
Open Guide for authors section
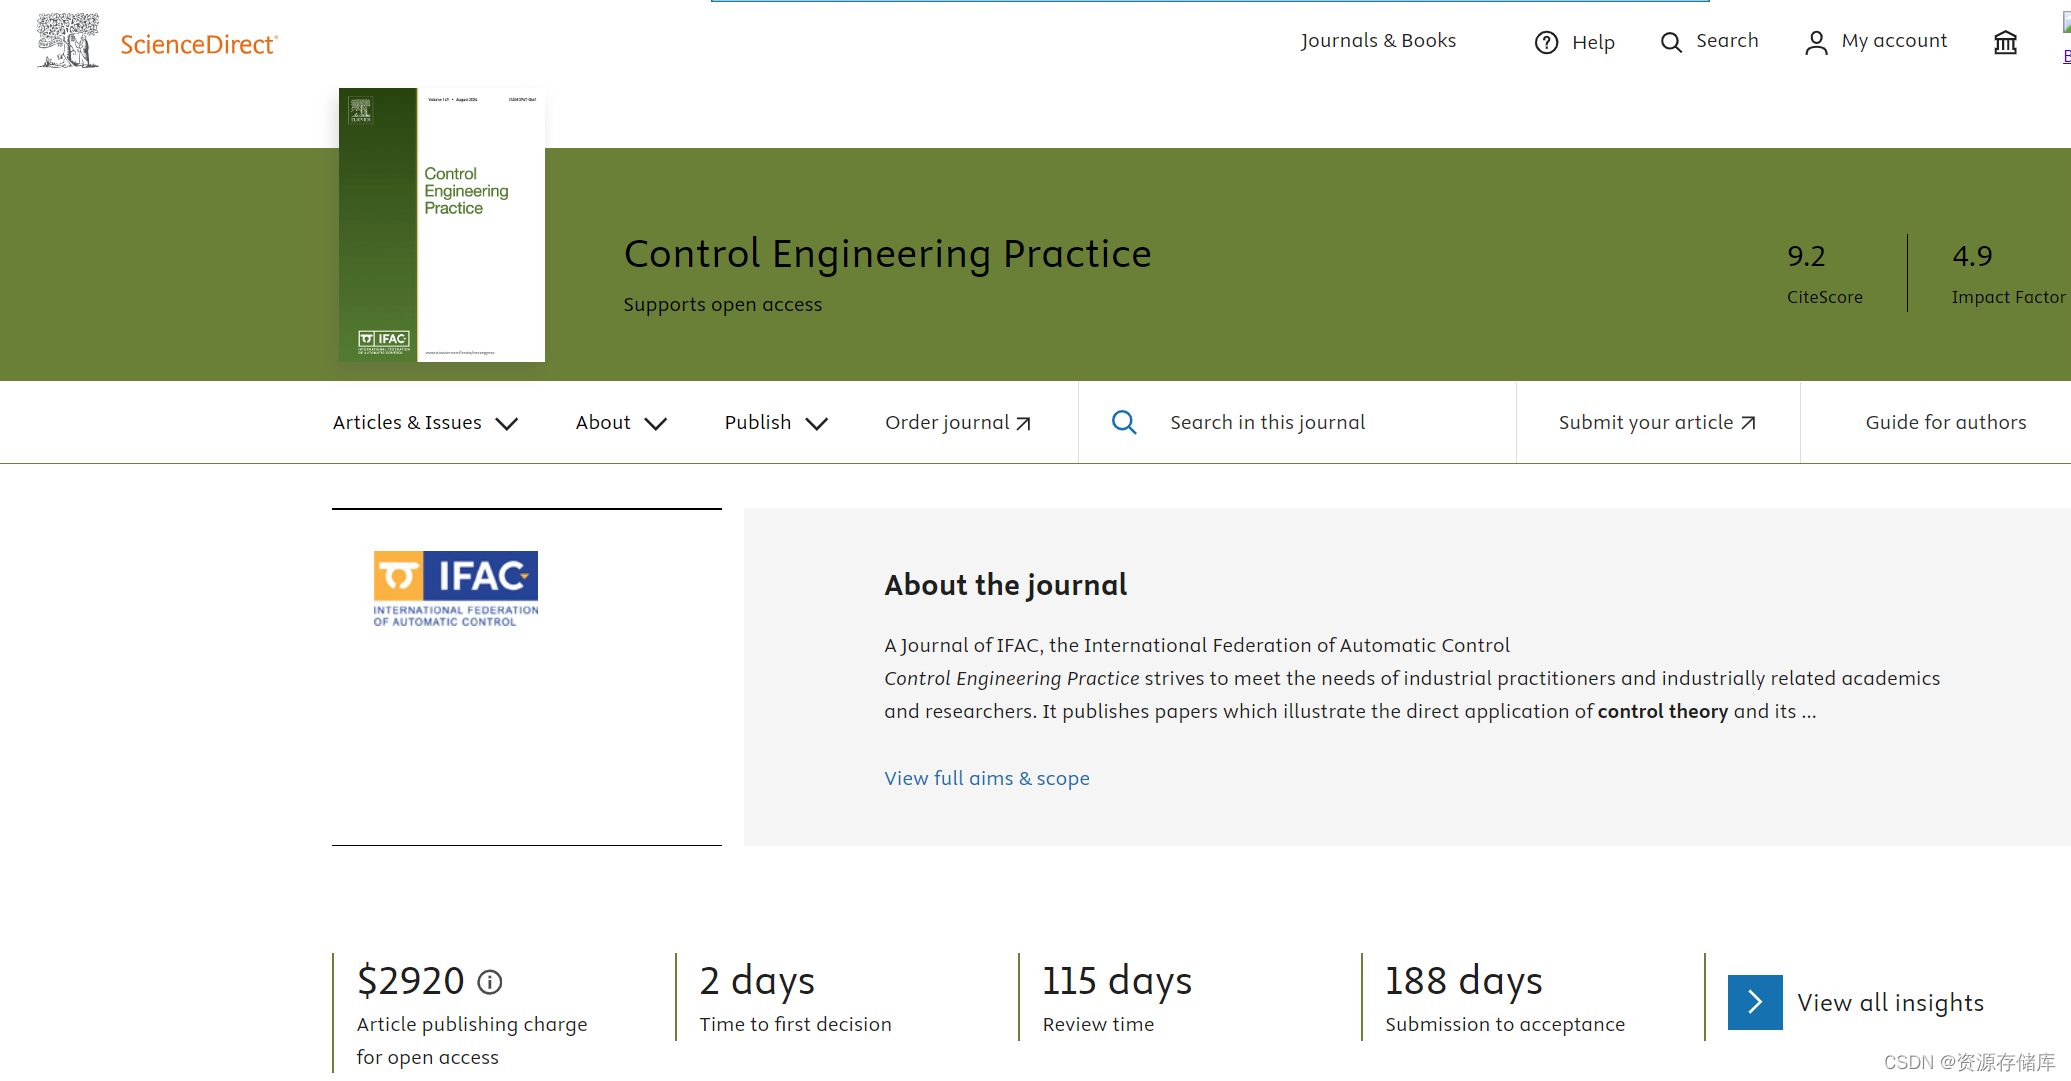tap(1945, 422)
